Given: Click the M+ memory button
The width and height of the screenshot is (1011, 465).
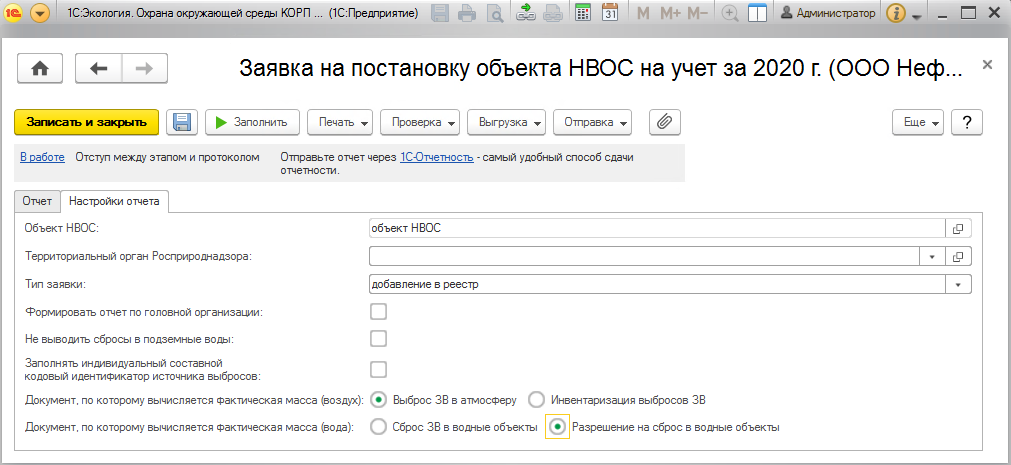Looking at the screenshot, I should coord(670,13).
